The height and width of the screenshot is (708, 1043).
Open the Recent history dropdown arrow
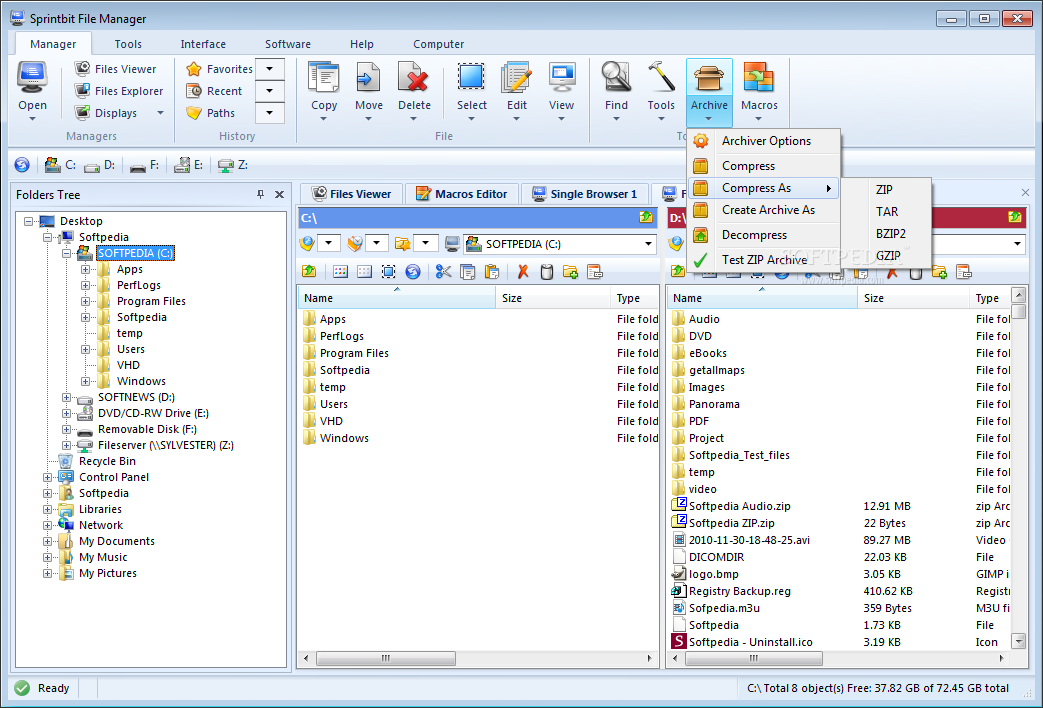pos(269,90)
